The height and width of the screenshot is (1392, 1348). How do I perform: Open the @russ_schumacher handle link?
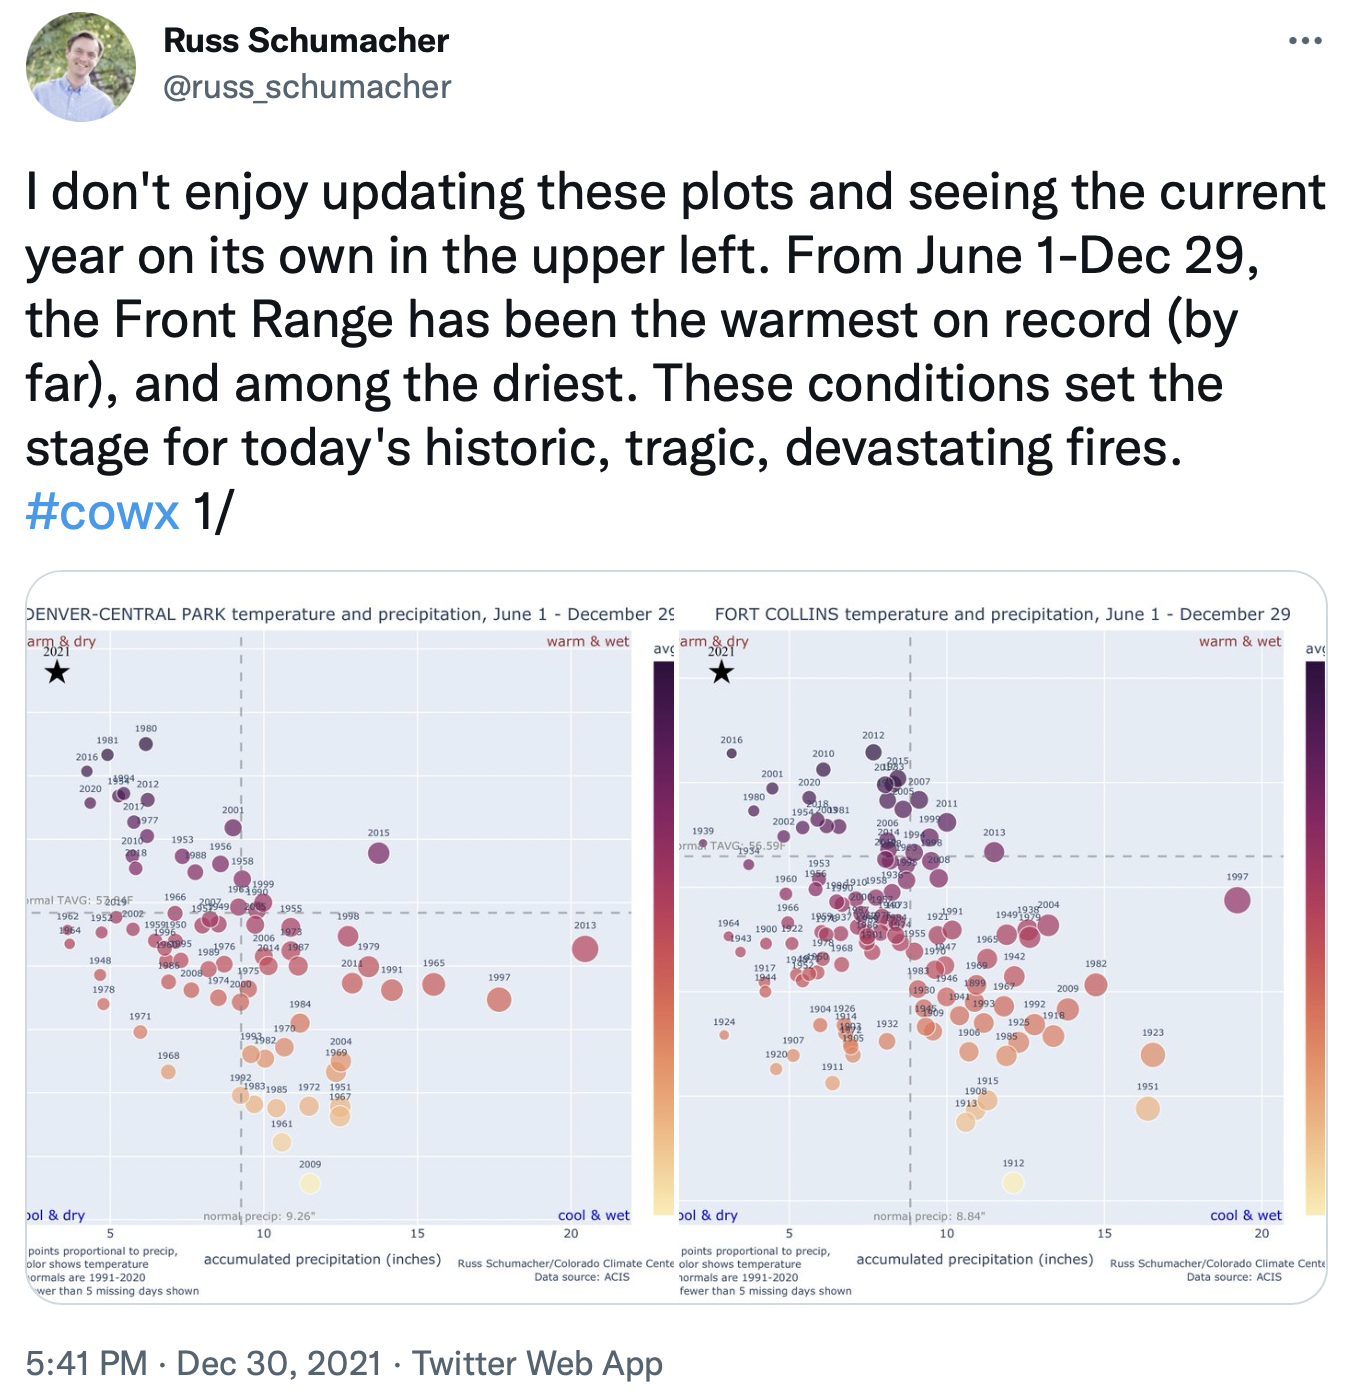tap(307, 88)
